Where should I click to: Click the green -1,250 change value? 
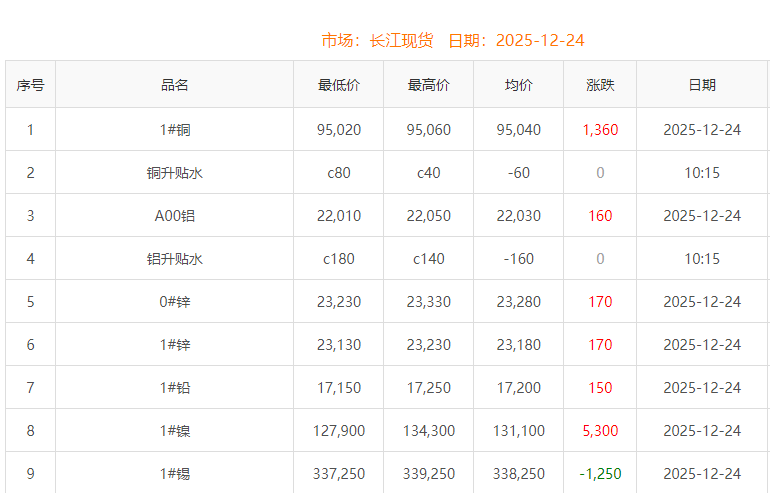coord(600,474)
